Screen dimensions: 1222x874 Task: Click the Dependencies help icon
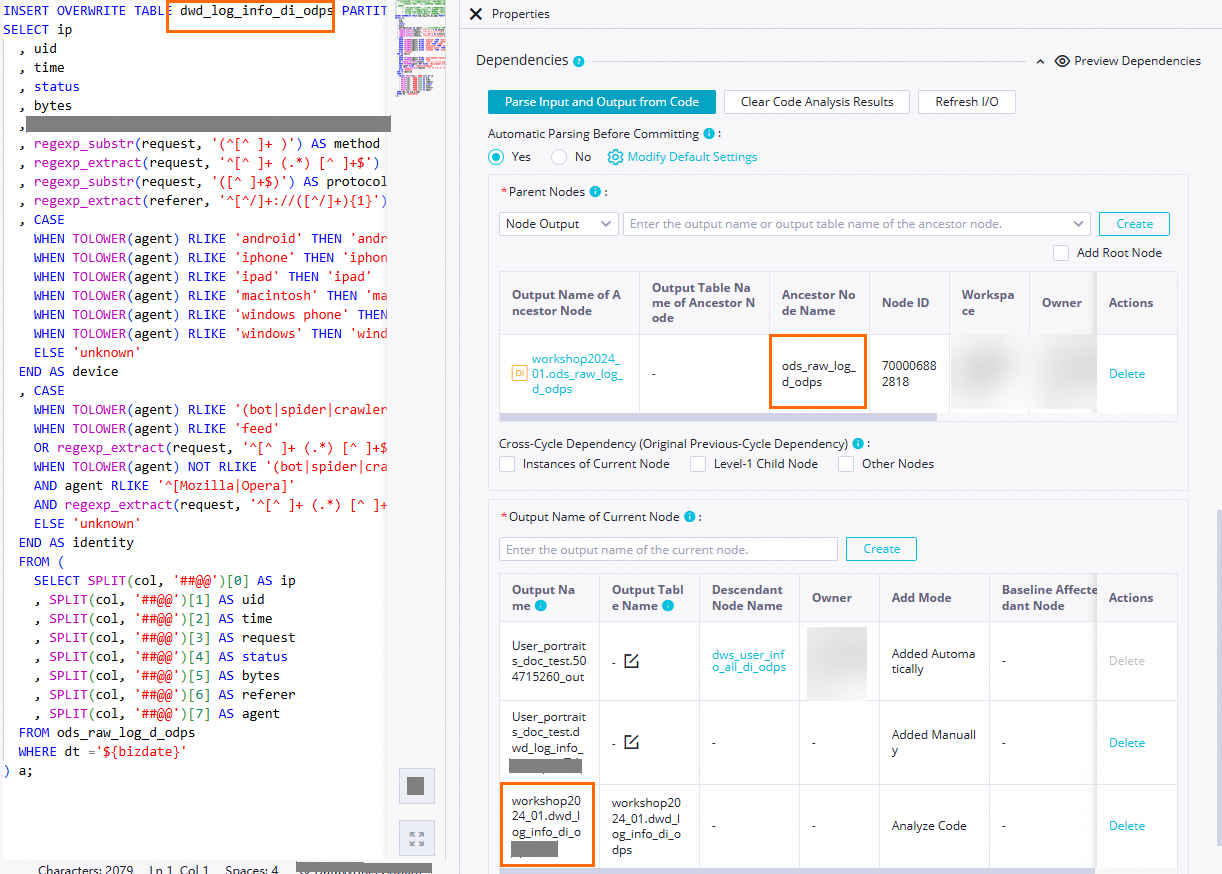(x=579, y=61)
